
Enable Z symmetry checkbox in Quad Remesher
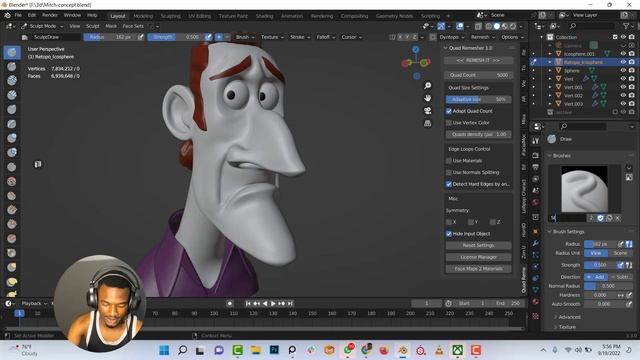[x=493, y=222]
